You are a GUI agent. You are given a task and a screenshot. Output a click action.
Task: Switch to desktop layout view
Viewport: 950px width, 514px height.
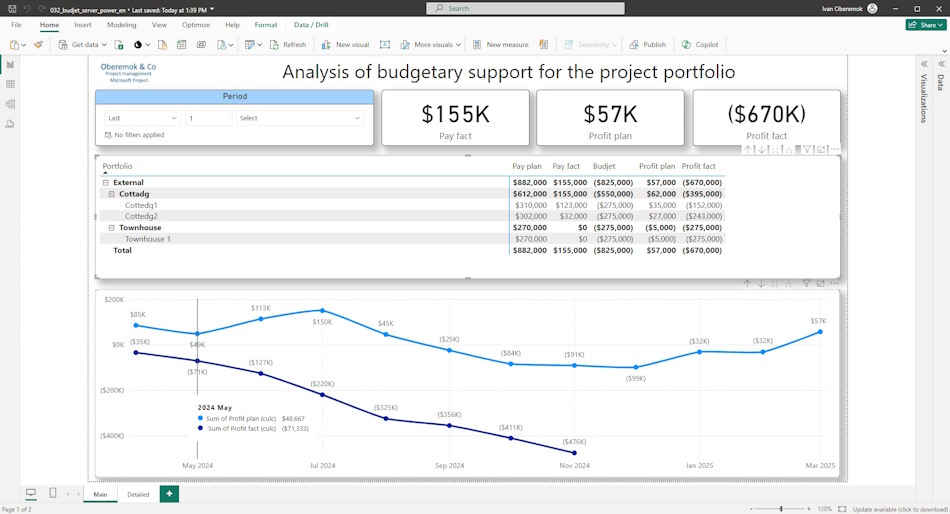click(x=31, y=493)
